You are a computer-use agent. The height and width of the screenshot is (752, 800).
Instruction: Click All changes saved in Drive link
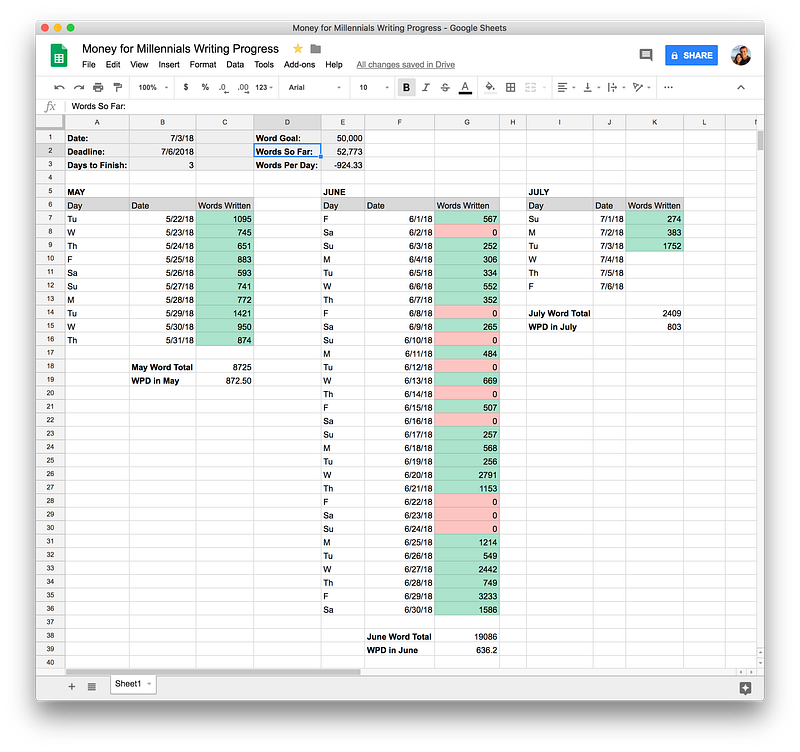click(x=406, y=65)
